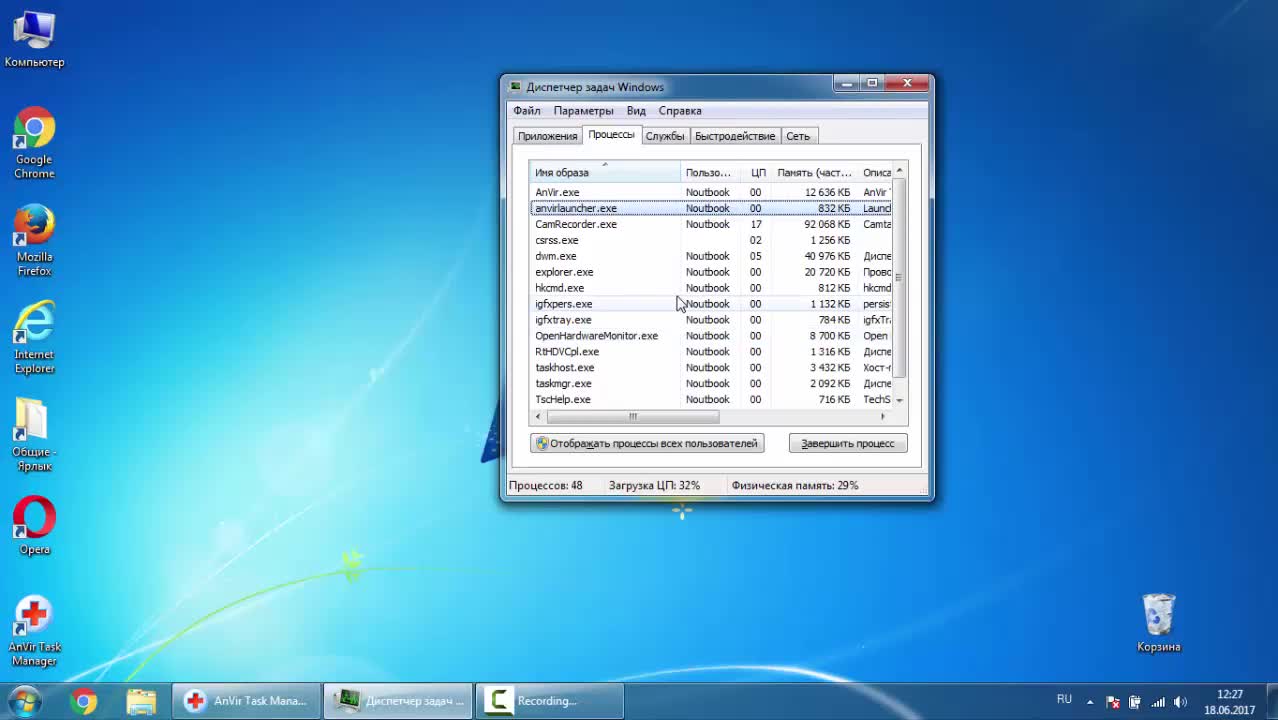Click vertical scrollbar down arrow in process list
1278x720 pixels.
[899, 400]
